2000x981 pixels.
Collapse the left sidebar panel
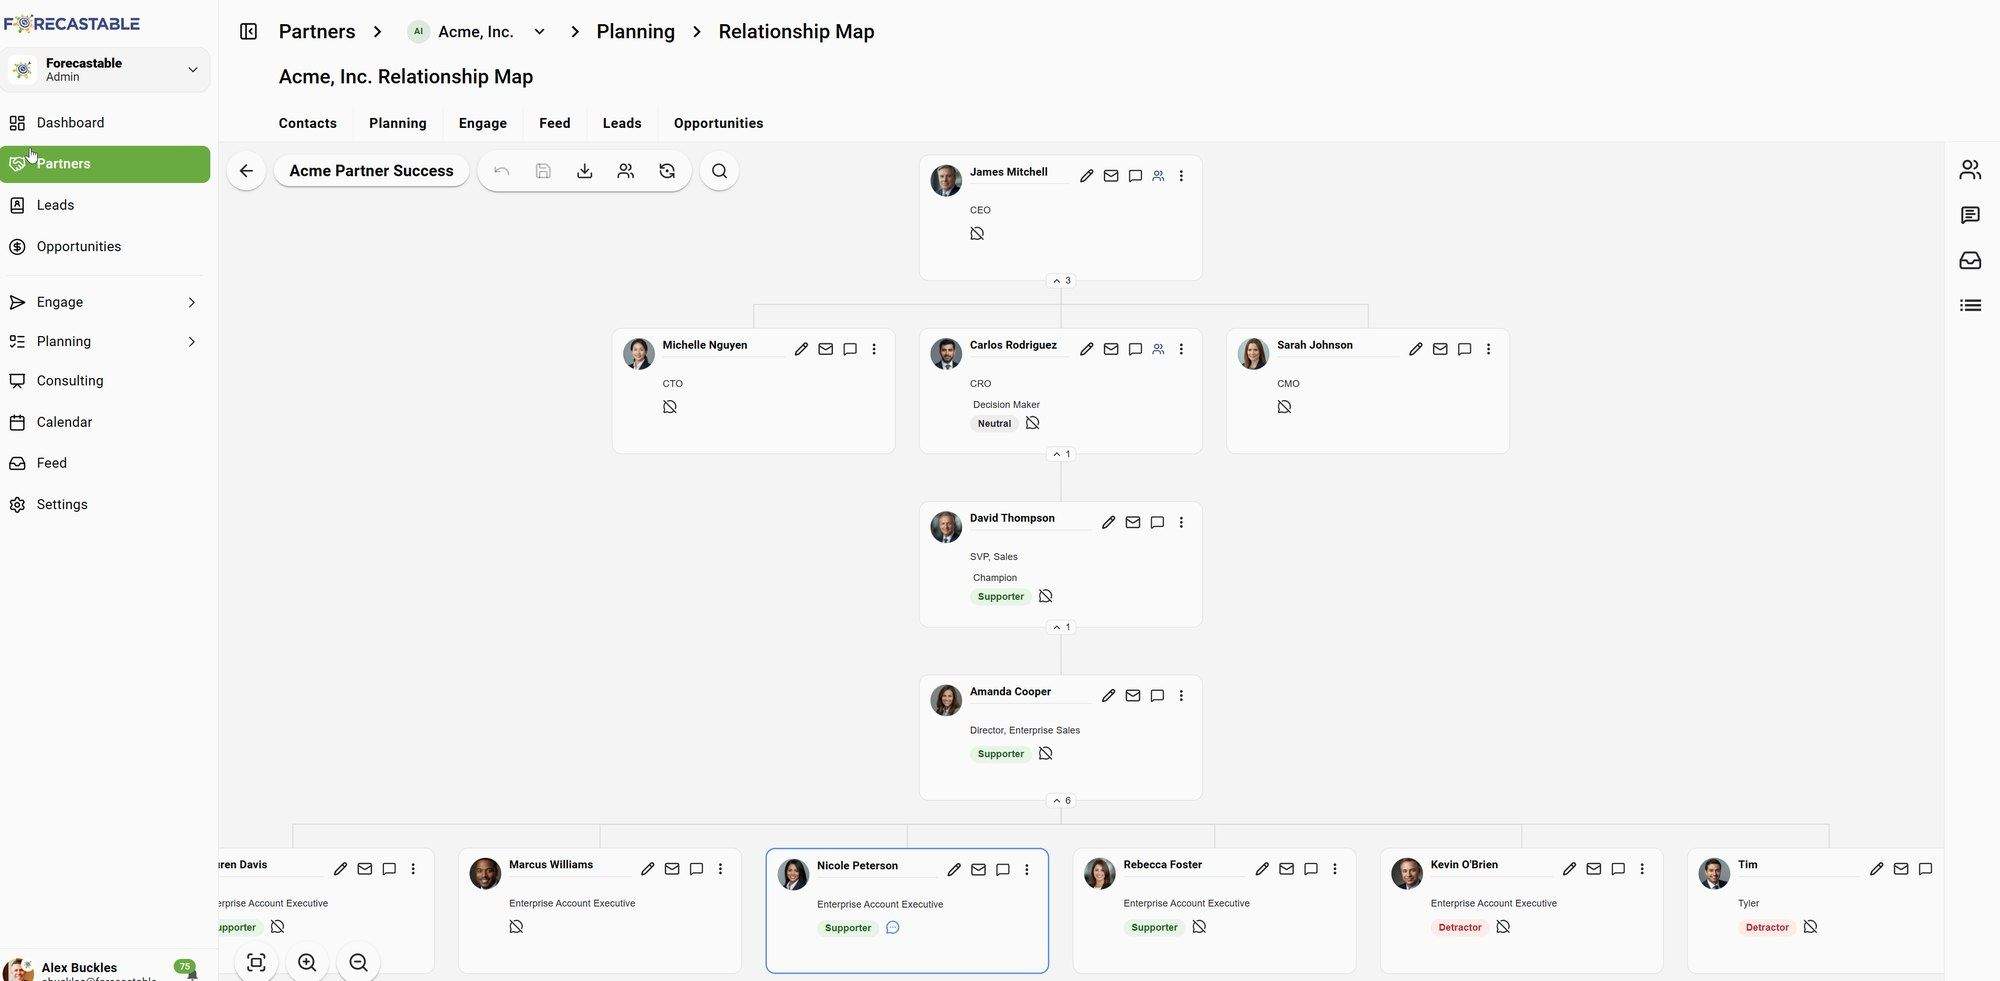[249, 32]
